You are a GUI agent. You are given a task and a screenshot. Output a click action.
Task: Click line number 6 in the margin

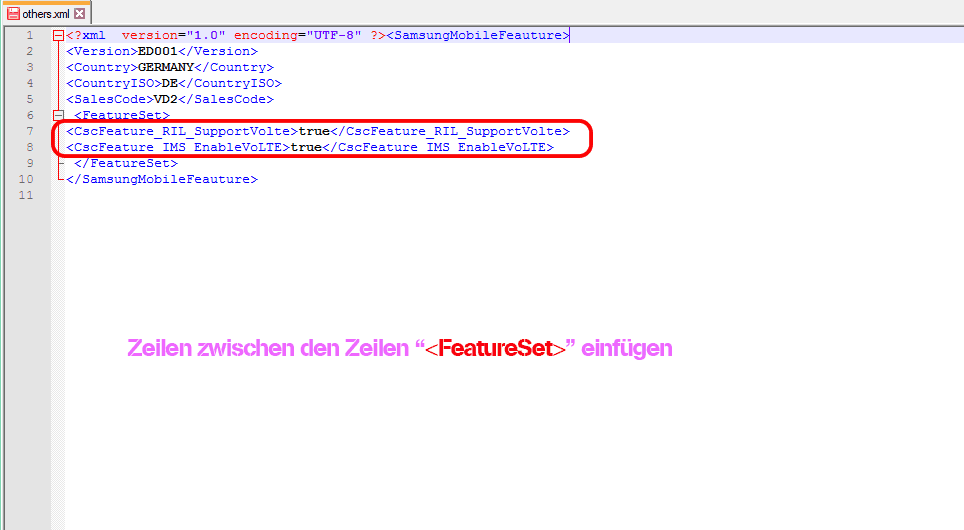coord(30,115)
